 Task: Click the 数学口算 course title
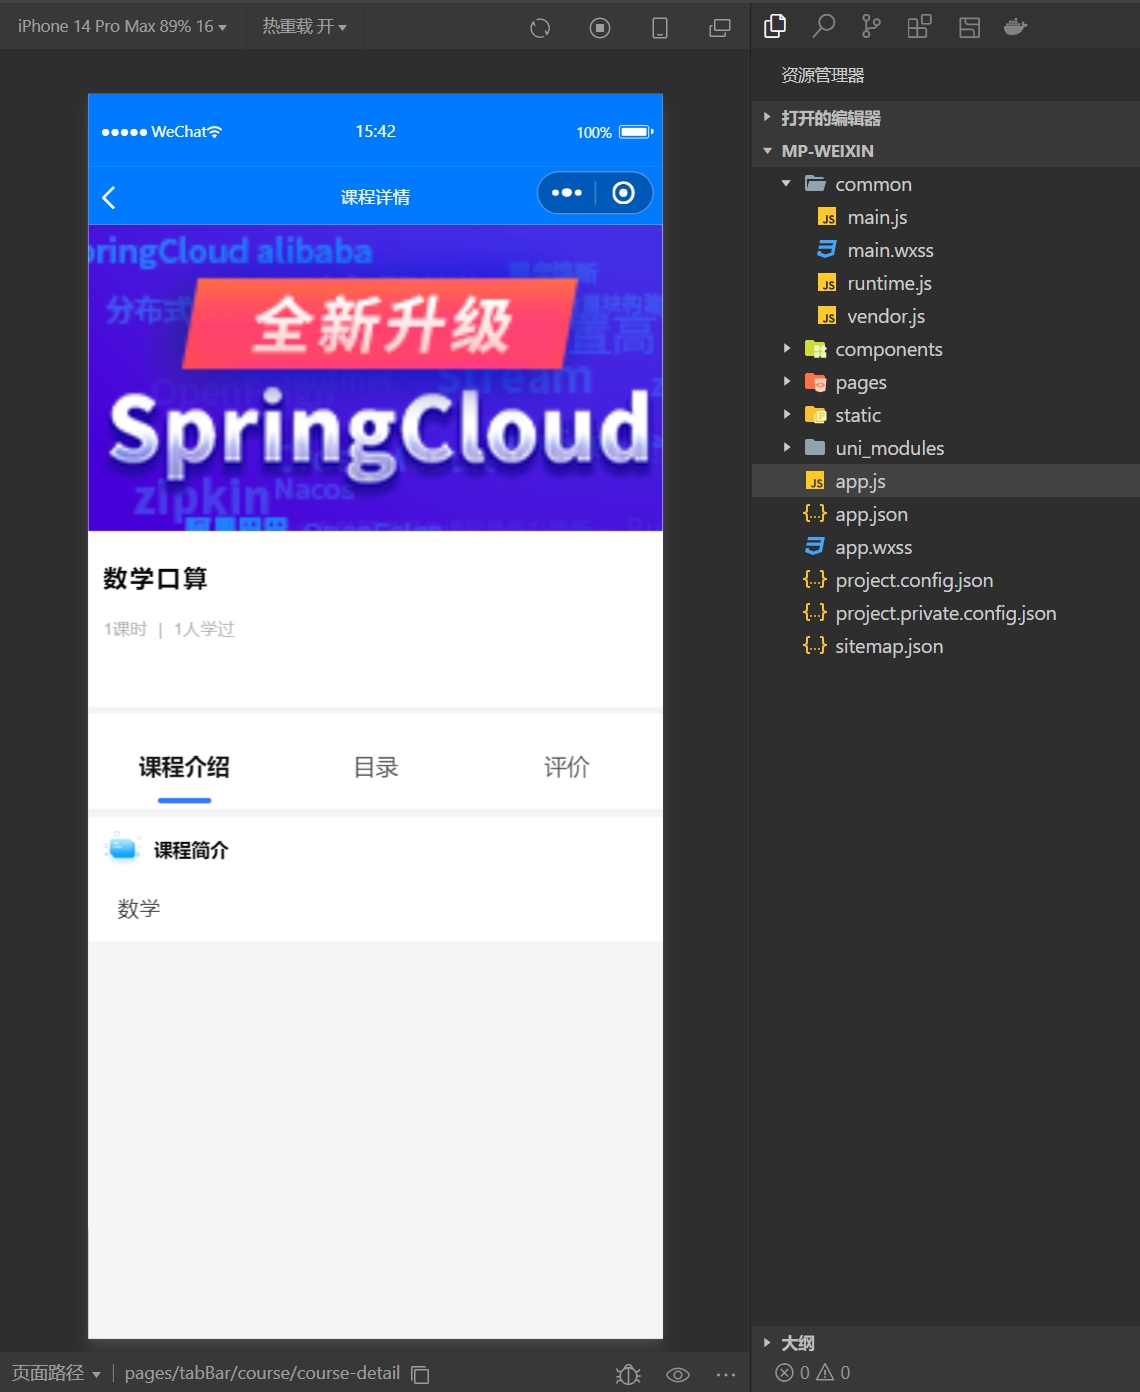click(155, 578)
